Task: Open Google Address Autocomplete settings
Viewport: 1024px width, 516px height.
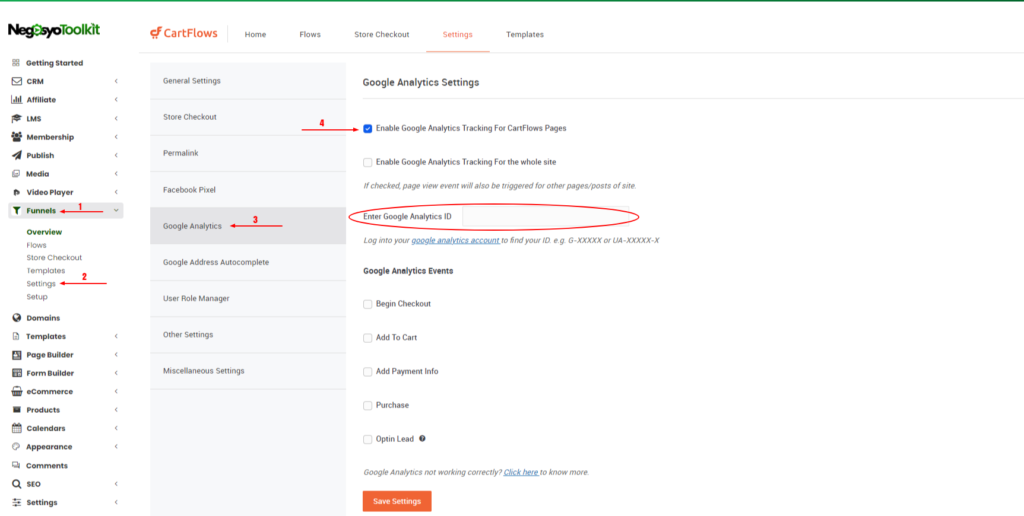Action: click(248, 262)
